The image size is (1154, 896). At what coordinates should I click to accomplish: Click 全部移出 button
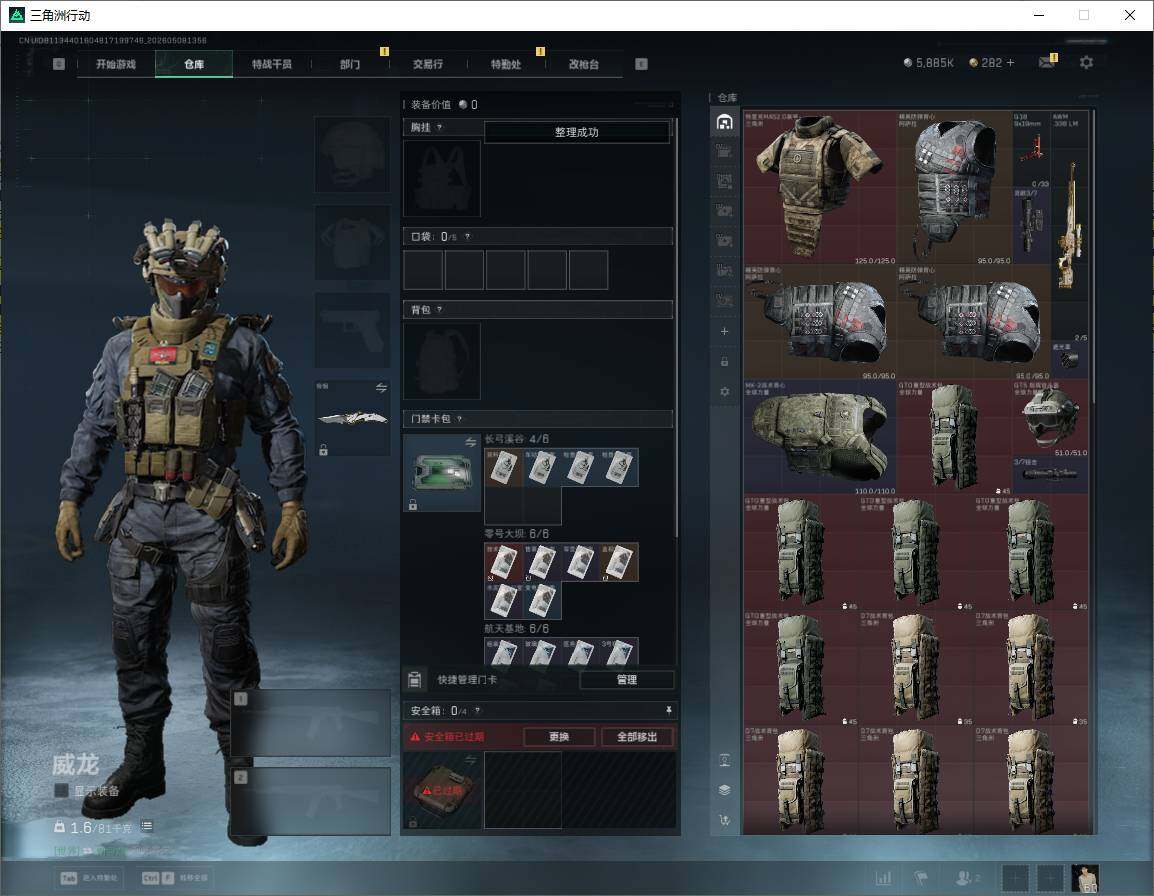coord(637,736)
